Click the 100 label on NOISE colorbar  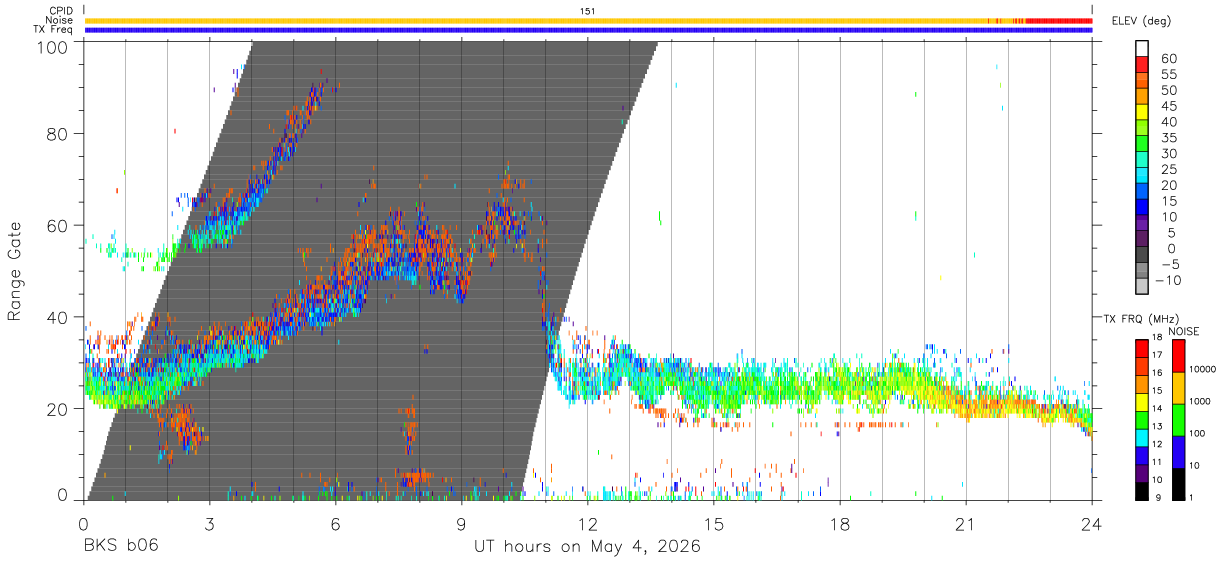point(1197,433)
